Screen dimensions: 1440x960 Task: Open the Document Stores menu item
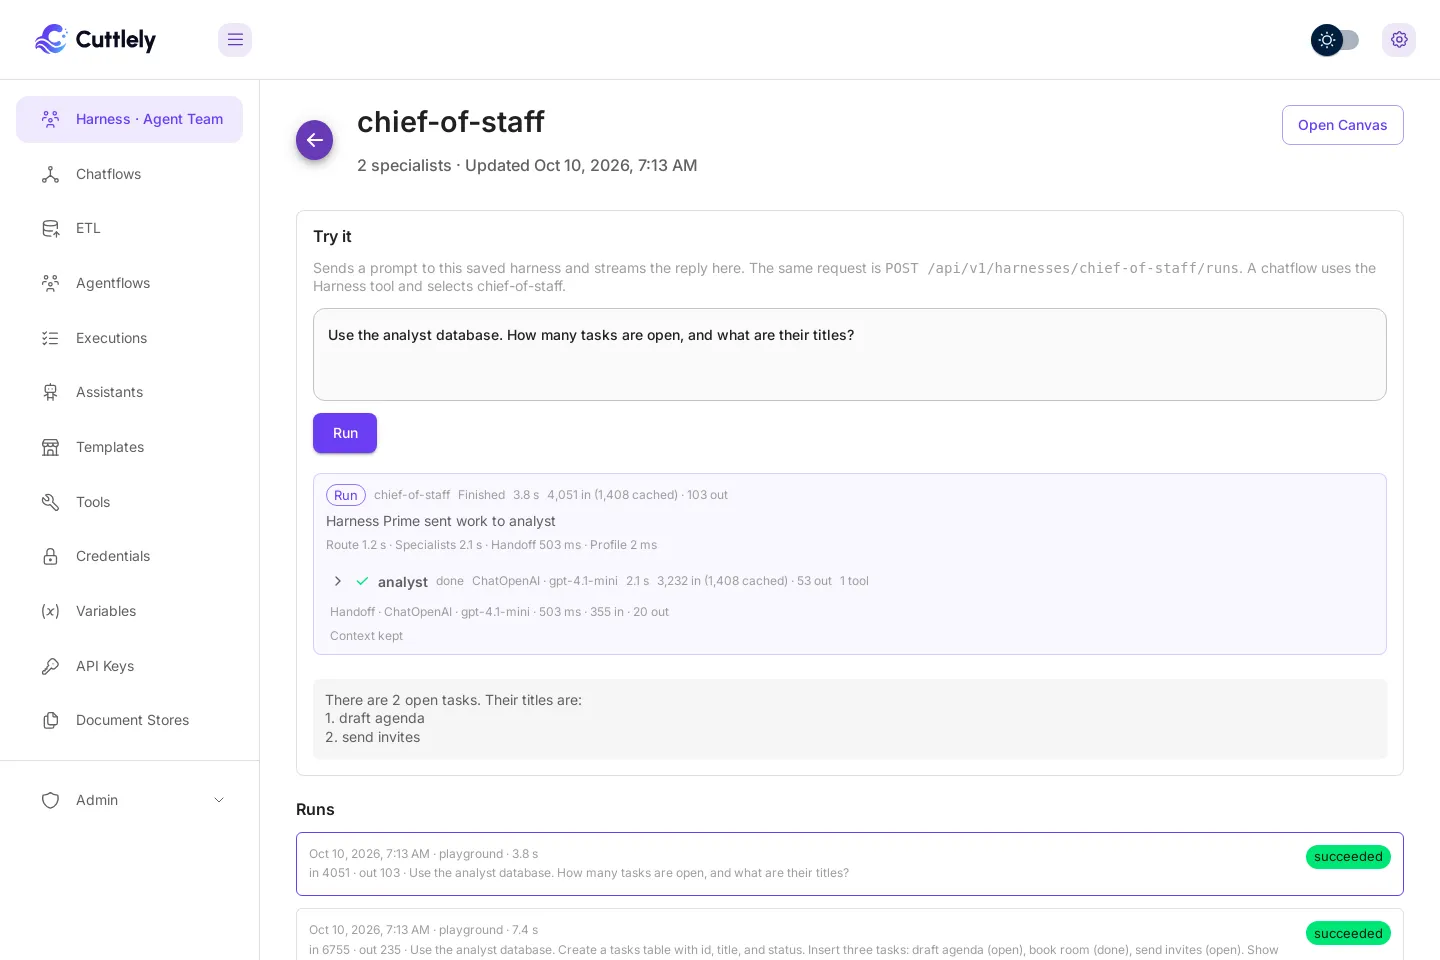click(x=129, y=720)
